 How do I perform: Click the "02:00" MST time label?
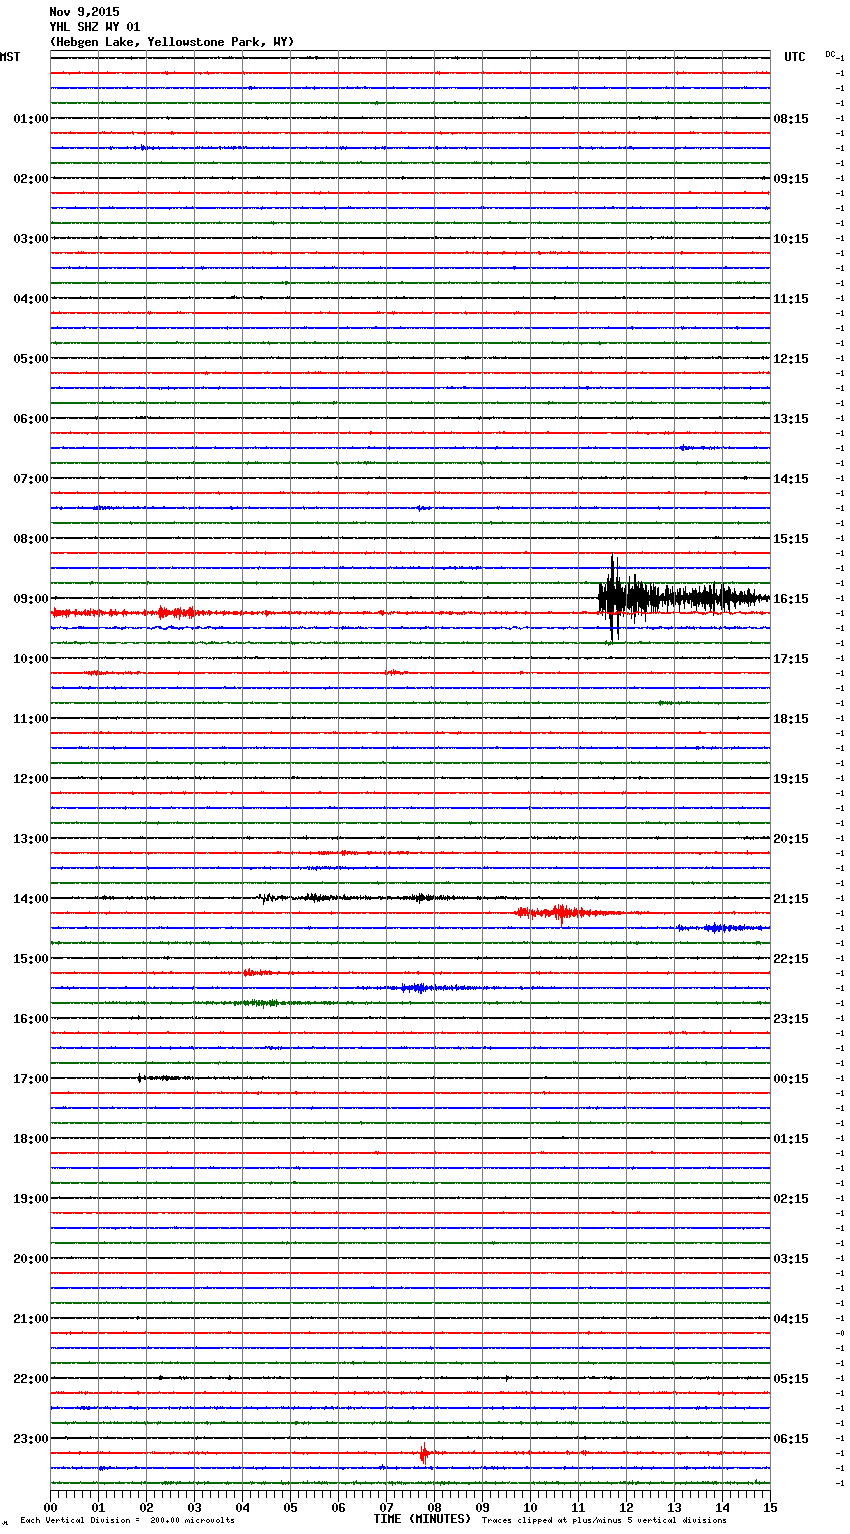click(31, 179)
